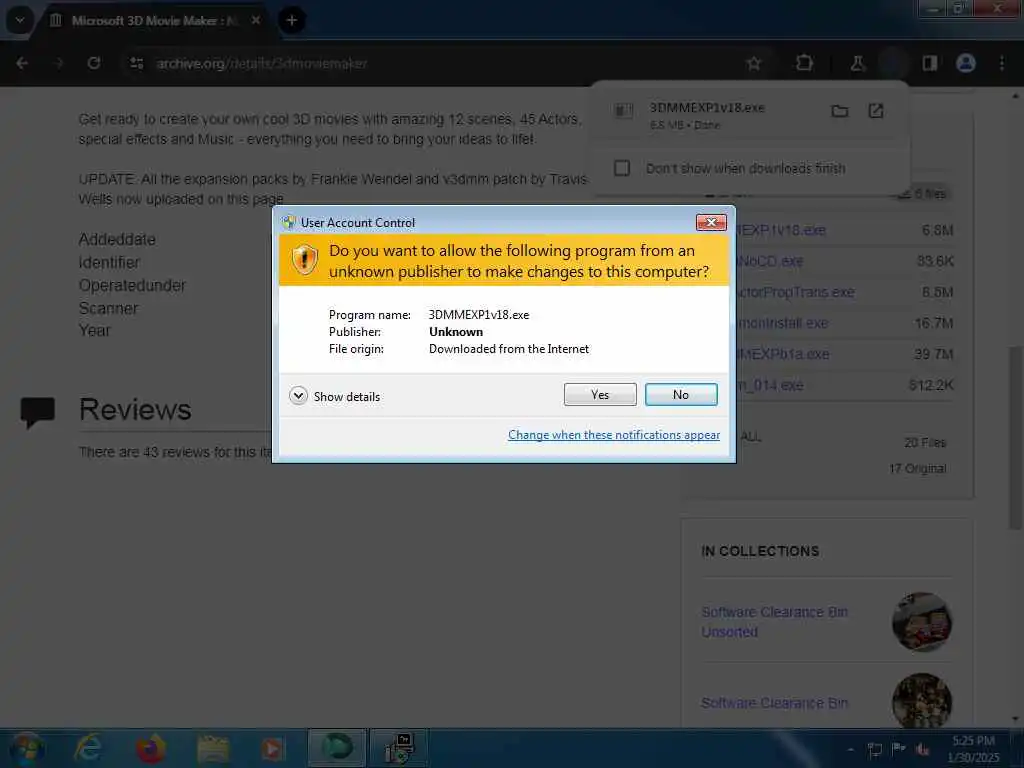Click the _014.exe 512.2K file link

tap(770, 385)
